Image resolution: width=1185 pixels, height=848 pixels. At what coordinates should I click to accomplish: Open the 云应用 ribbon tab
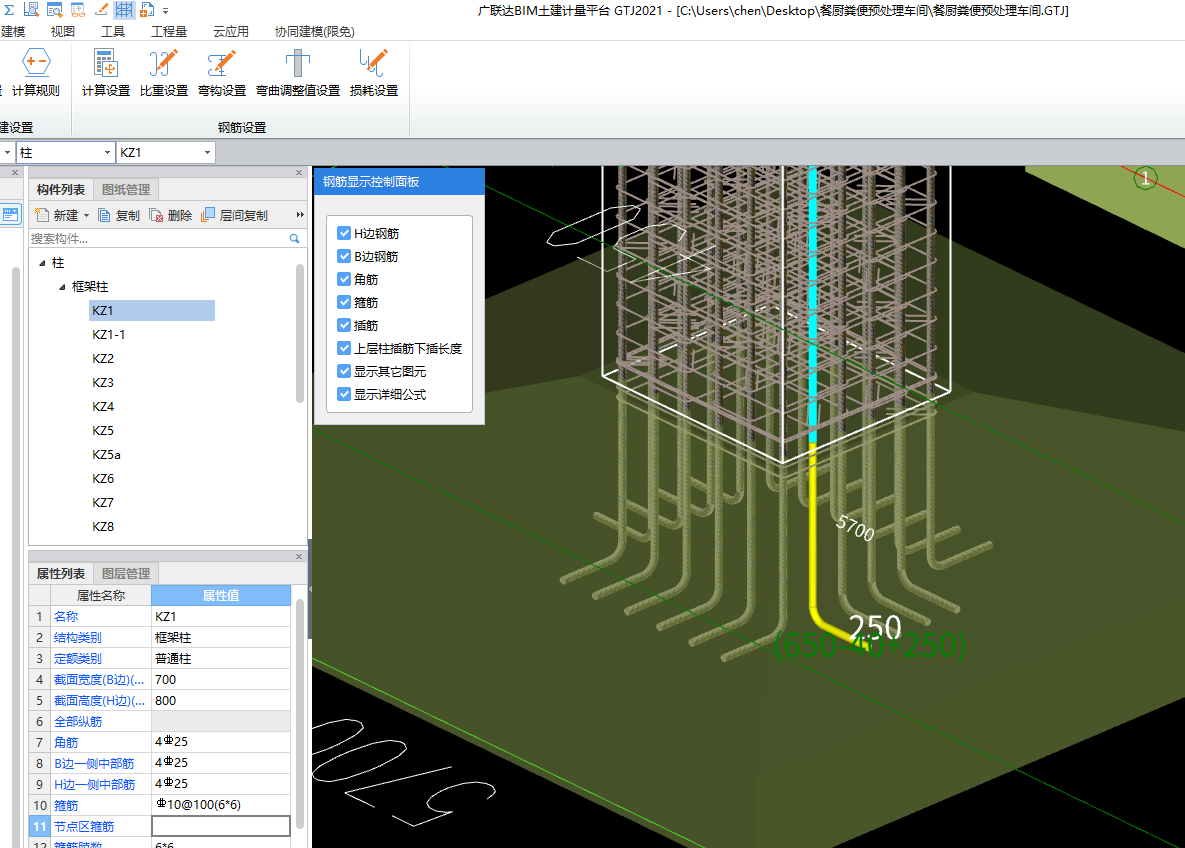pos(231,32)
